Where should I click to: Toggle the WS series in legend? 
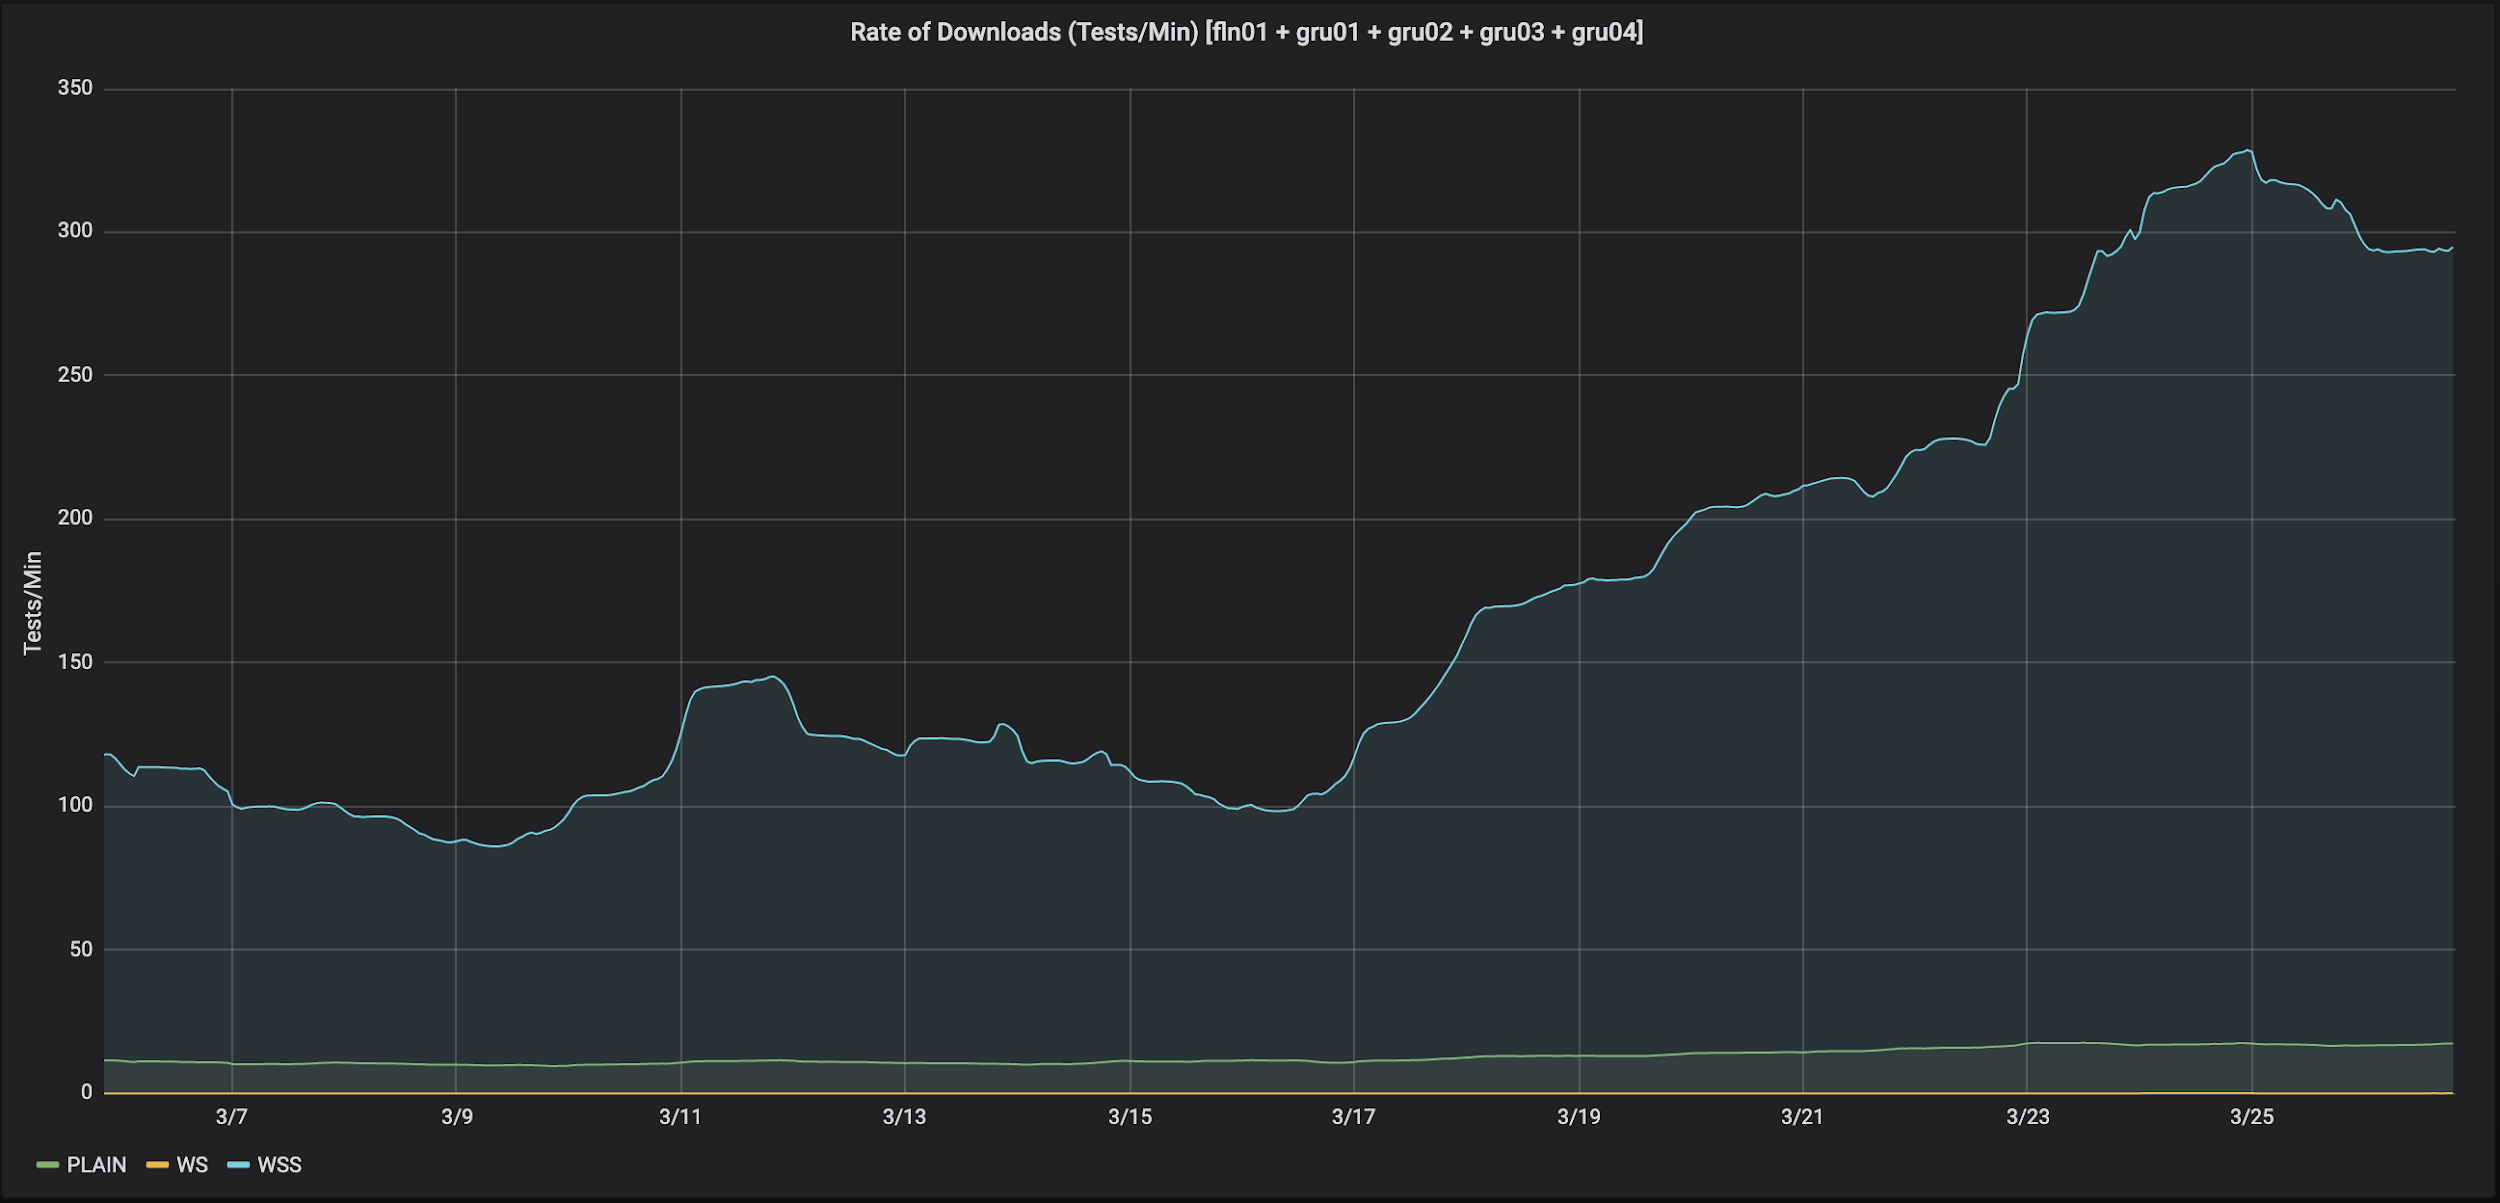tap(192, 1165)
